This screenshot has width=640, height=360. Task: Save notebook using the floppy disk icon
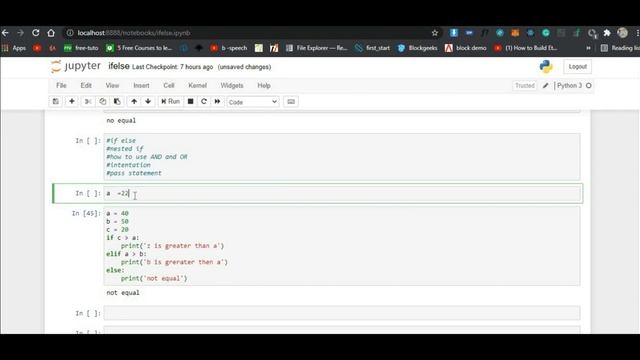point(56,102)
